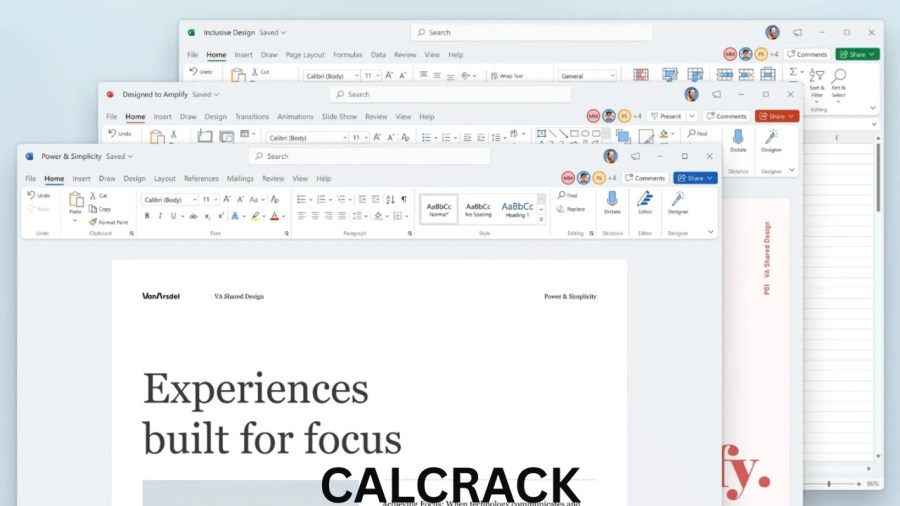Toggle Underline formatting in Word
Image resolution: width=900 pixels, height=506 pixels.
[x=173, y=216]
